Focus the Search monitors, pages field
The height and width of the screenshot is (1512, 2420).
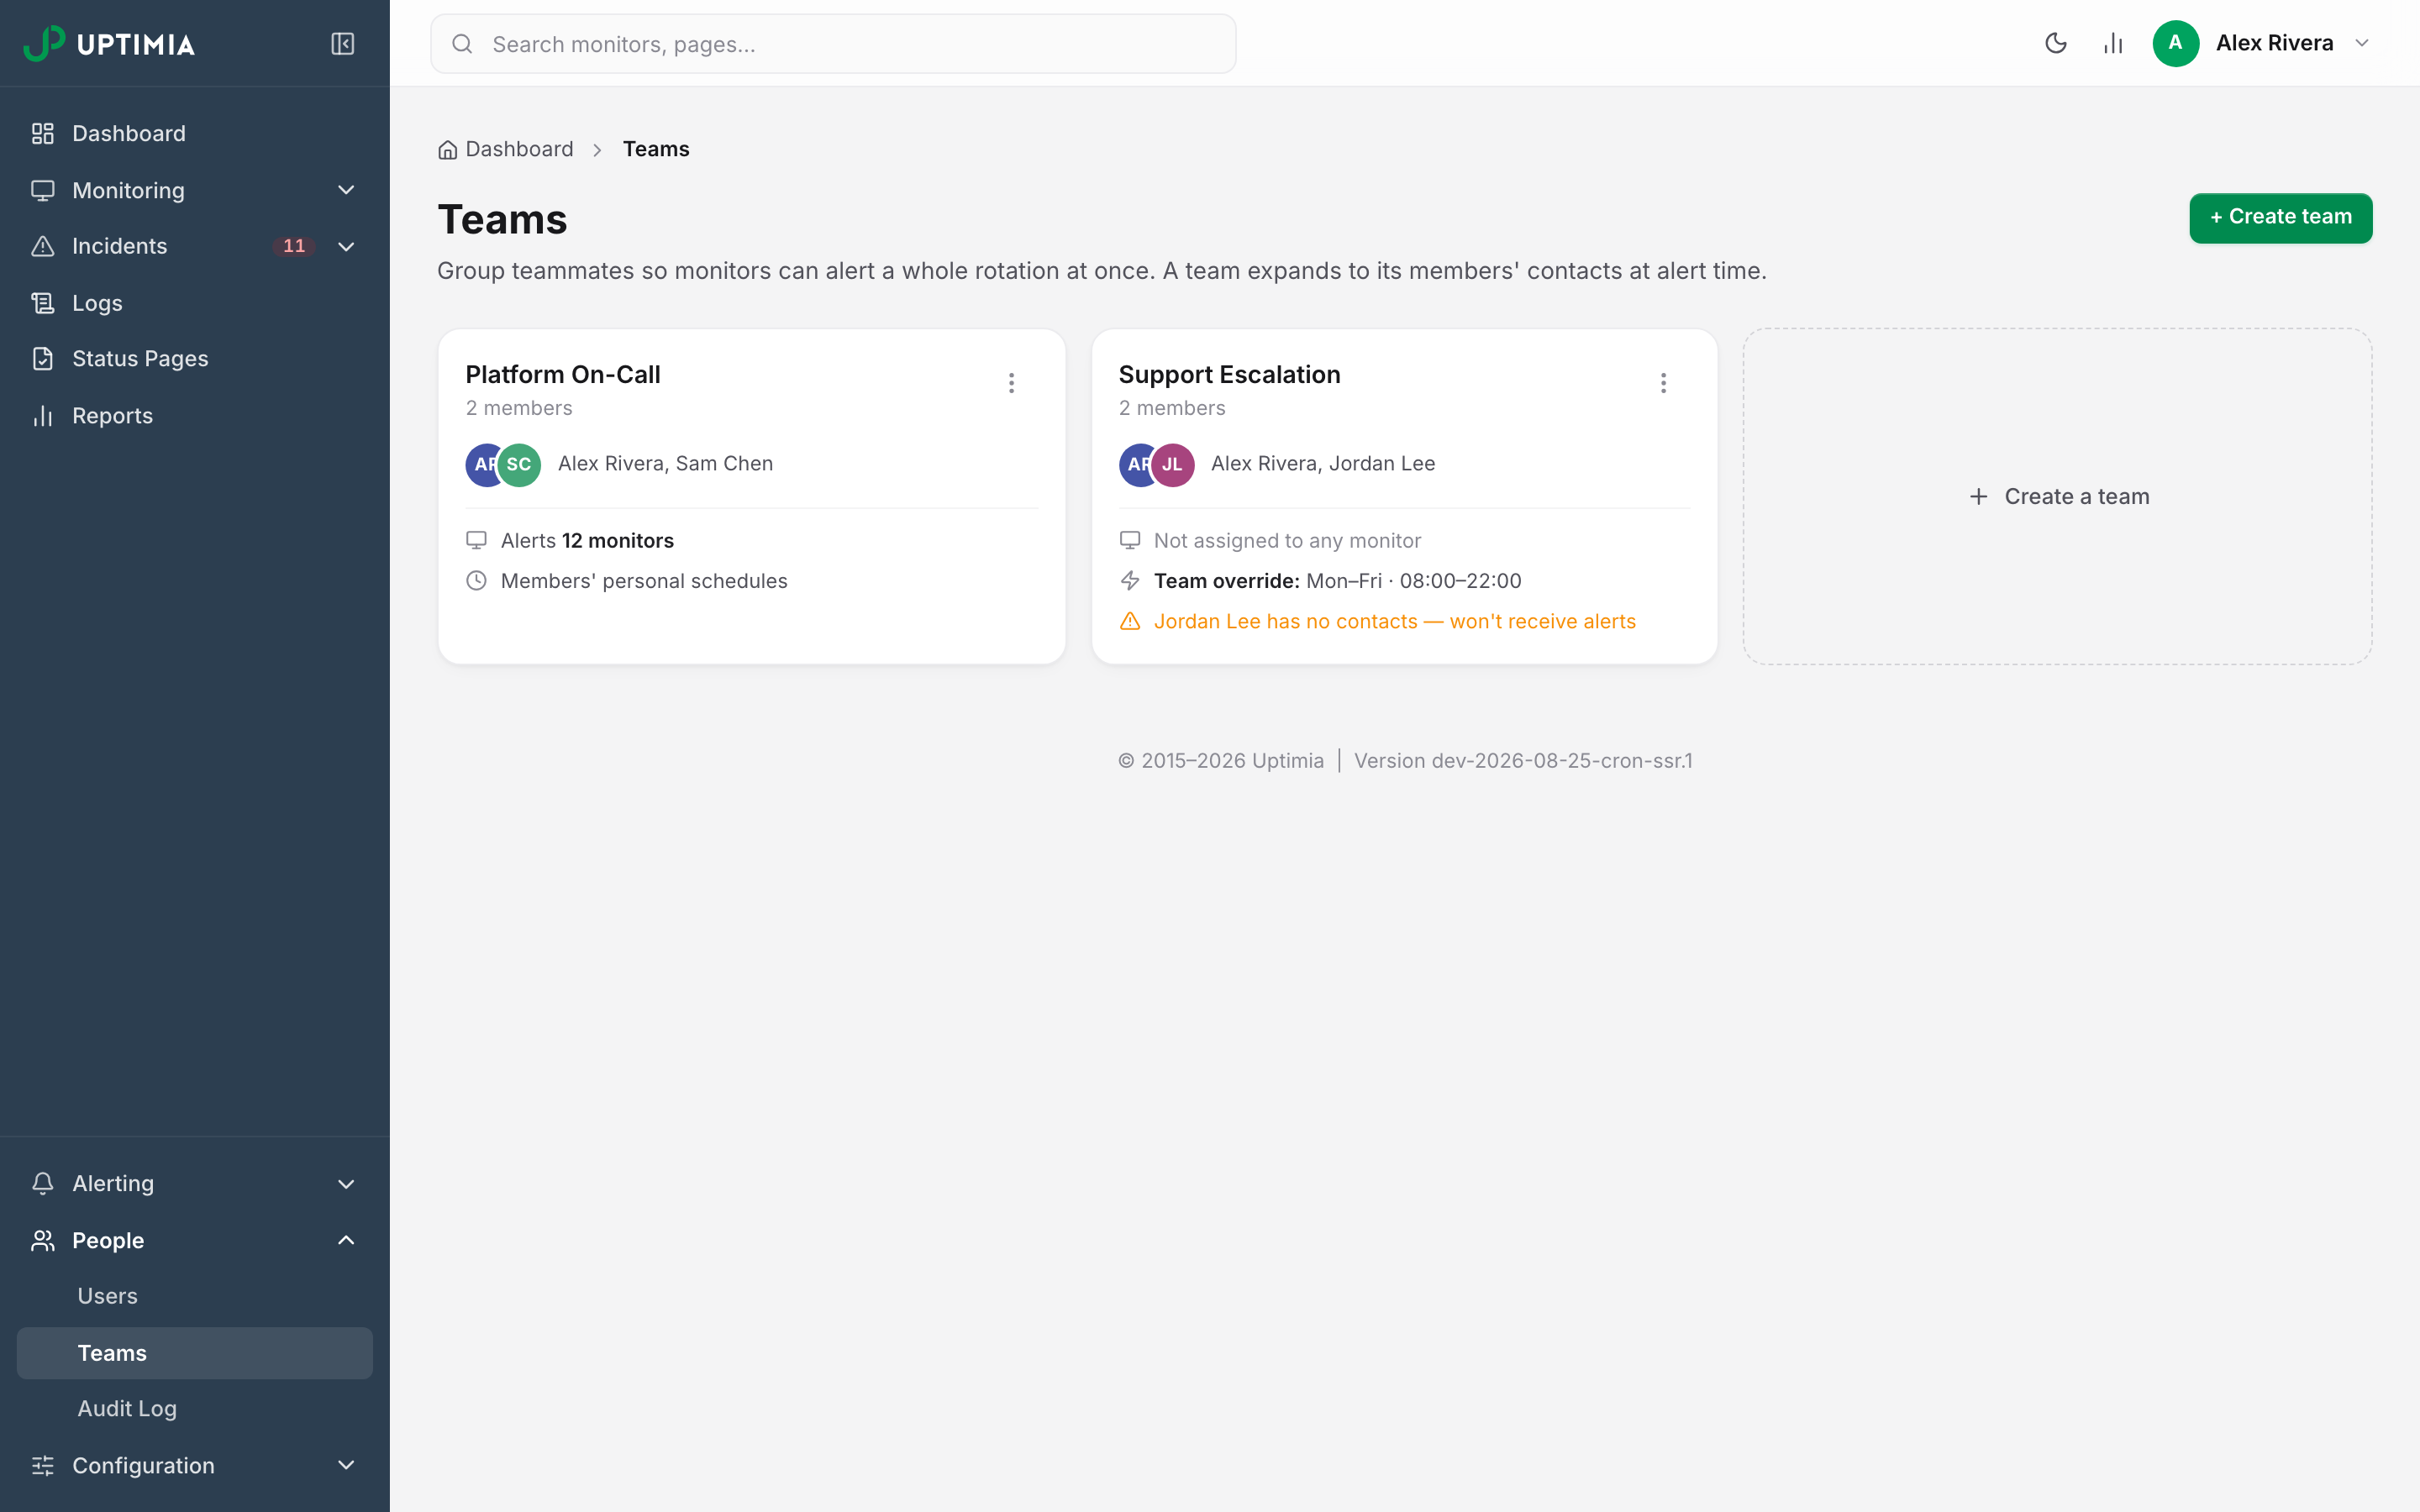[833, 44]
